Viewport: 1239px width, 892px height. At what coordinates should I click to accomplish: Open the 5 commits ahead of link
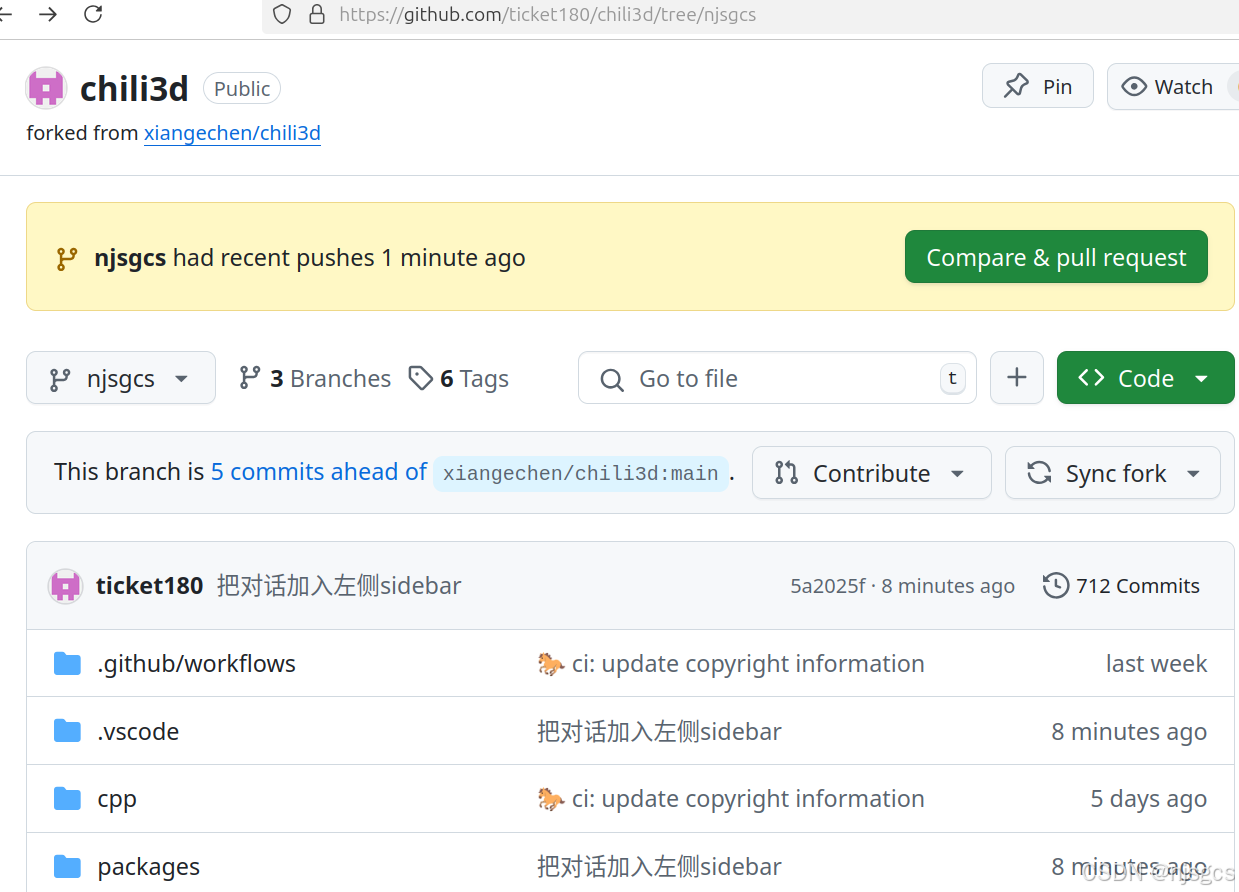pyautogui.click(x=319, y=472)
